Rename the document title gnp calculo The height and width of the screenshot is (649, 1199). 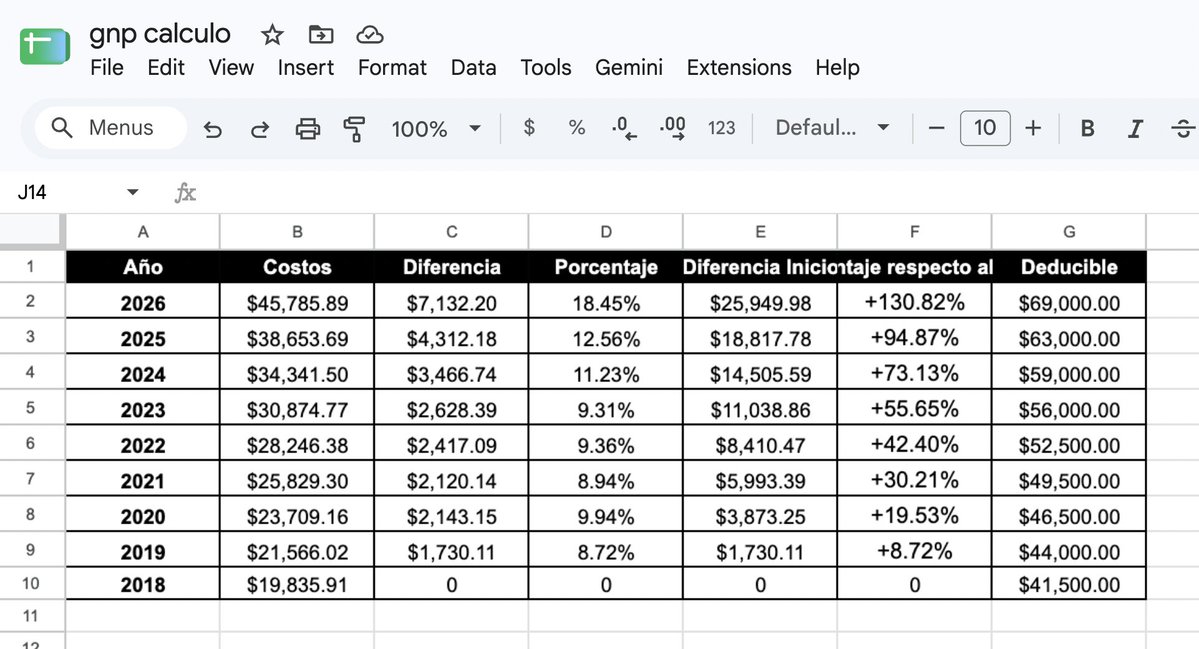160,34
